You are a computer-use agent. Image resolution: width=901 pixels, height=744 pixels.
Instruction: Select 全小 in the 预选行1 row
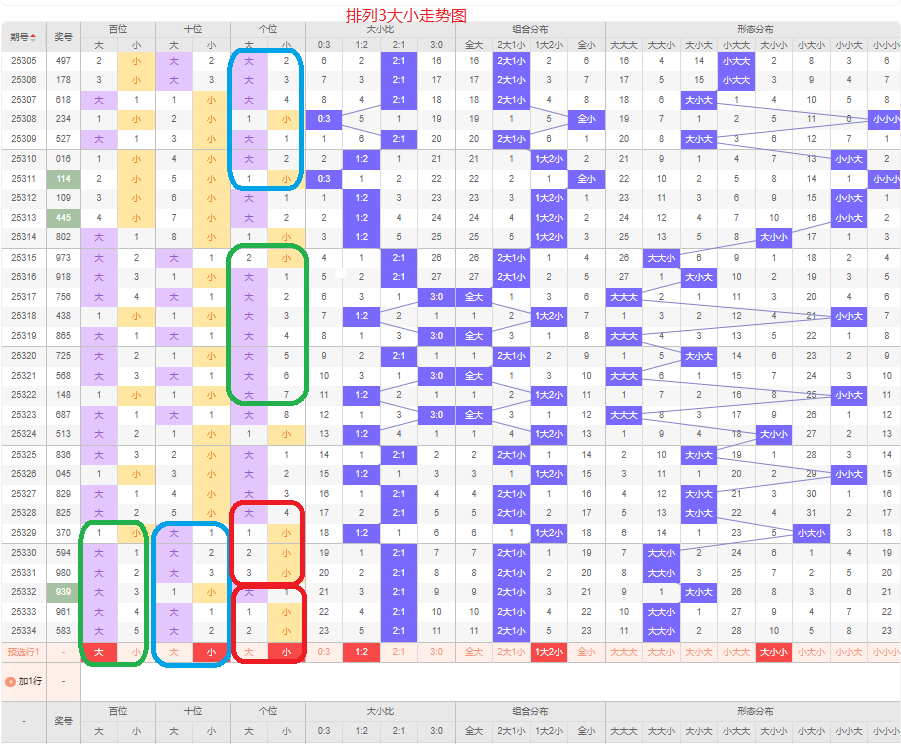point(586,652)
